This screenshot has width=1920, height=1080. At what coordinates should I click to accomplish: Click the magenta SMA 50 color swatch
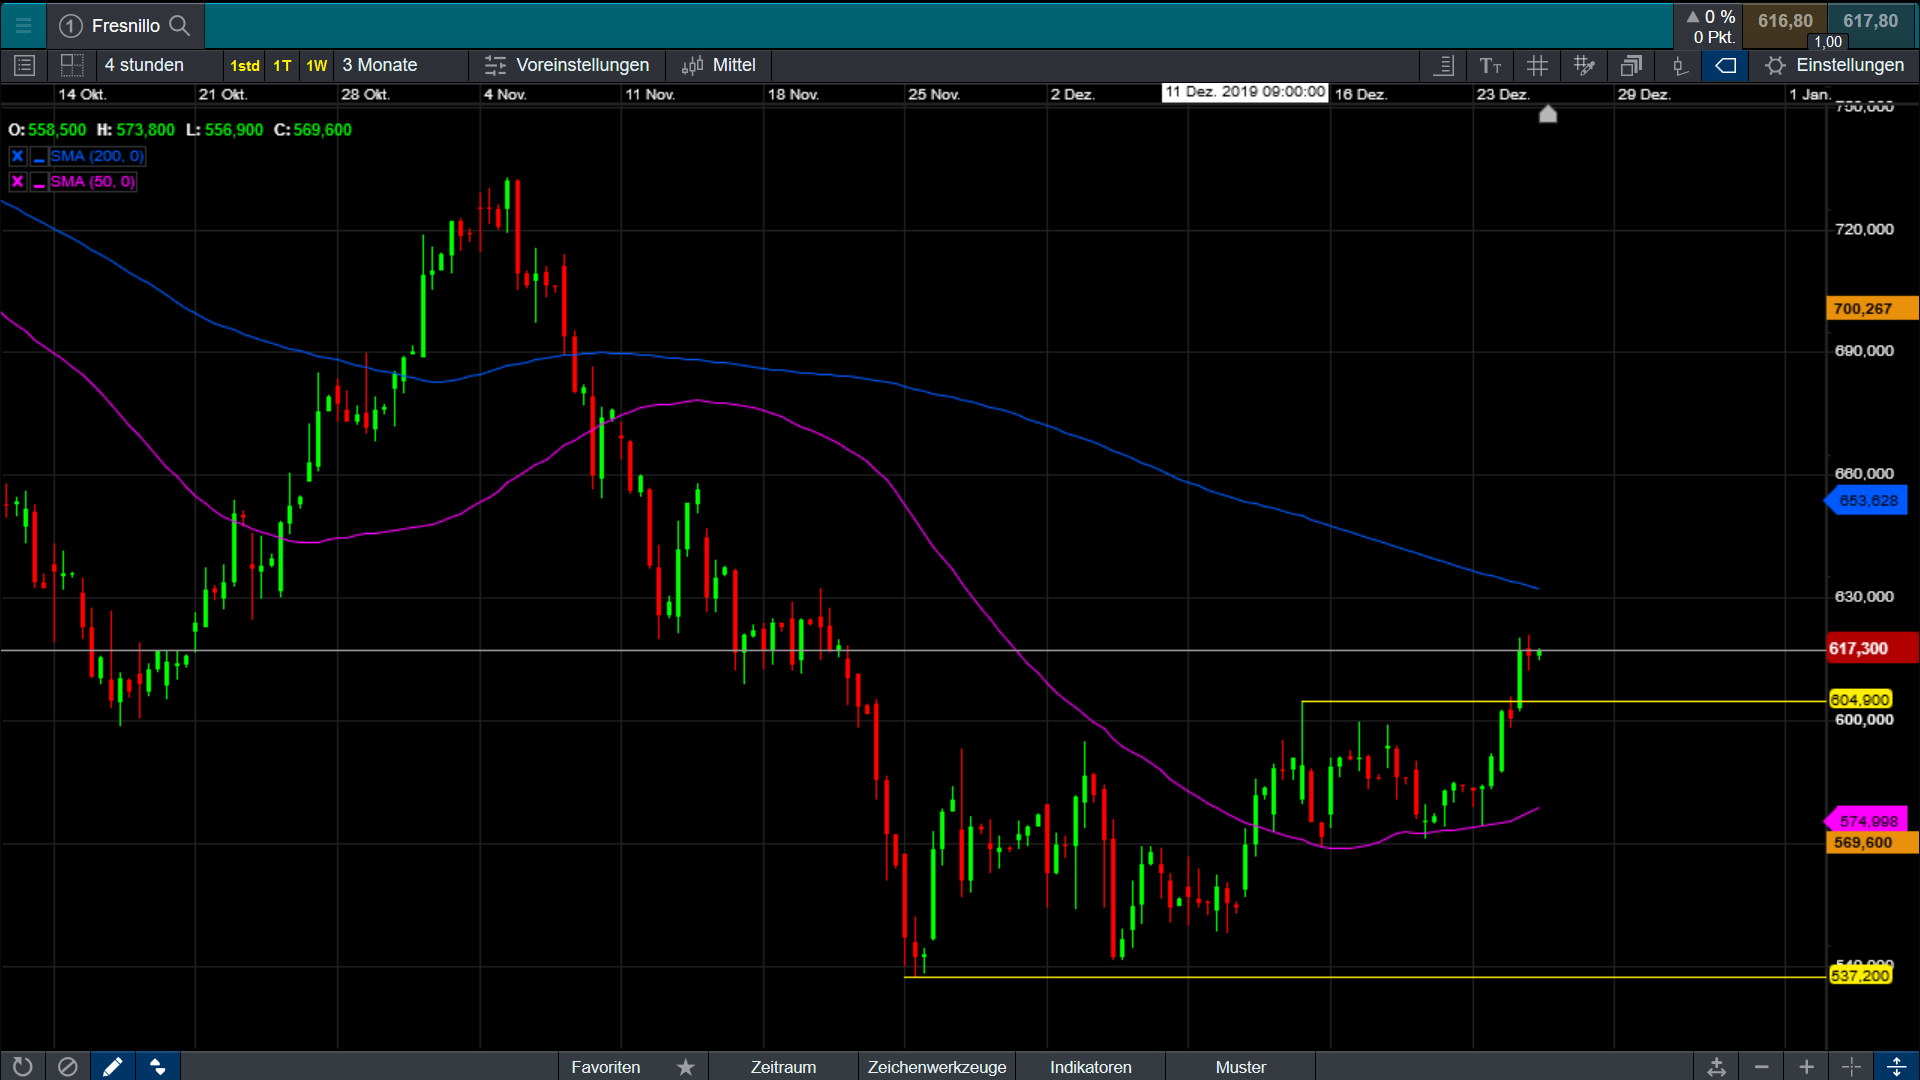39,182
